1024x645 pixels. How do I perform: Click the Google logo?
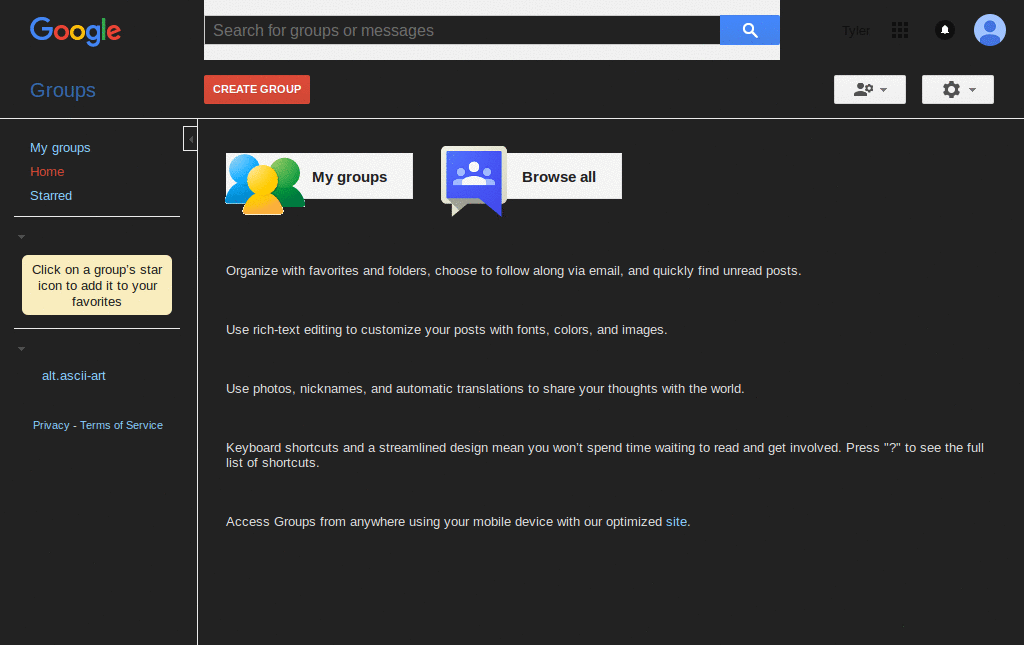pos(75,31)
